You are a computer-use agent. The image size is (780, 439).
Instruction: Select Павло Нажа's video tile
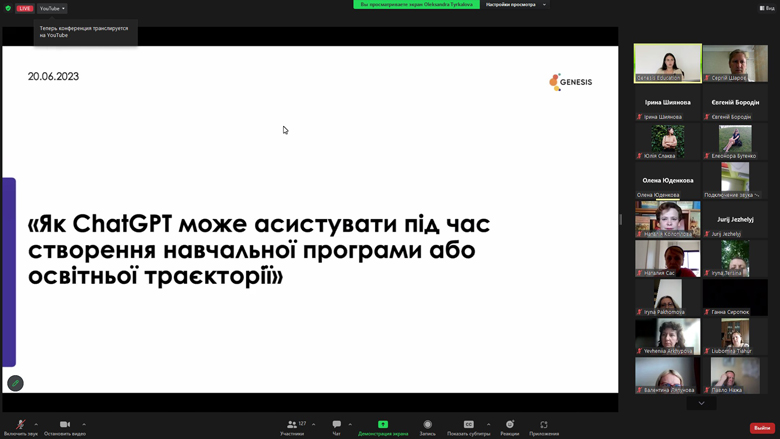pos(735,375)
